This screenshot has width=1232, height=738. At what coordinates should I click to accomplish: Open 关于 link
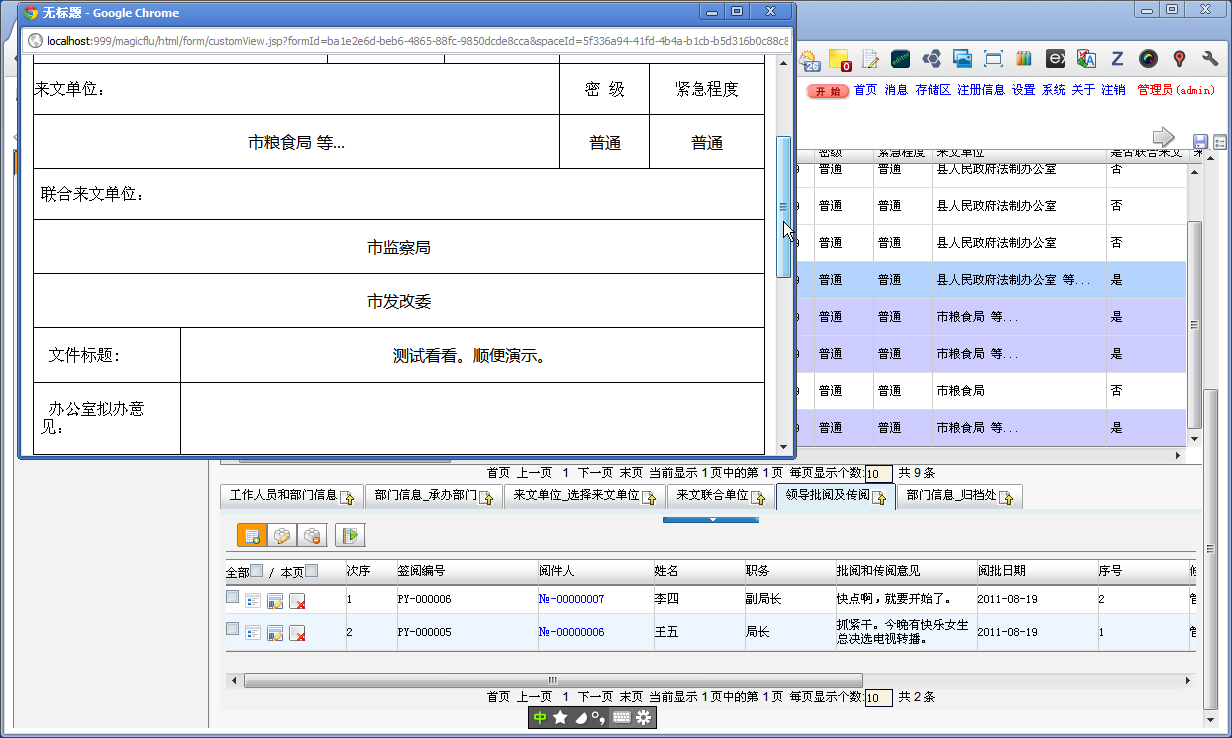(1083, 90)
